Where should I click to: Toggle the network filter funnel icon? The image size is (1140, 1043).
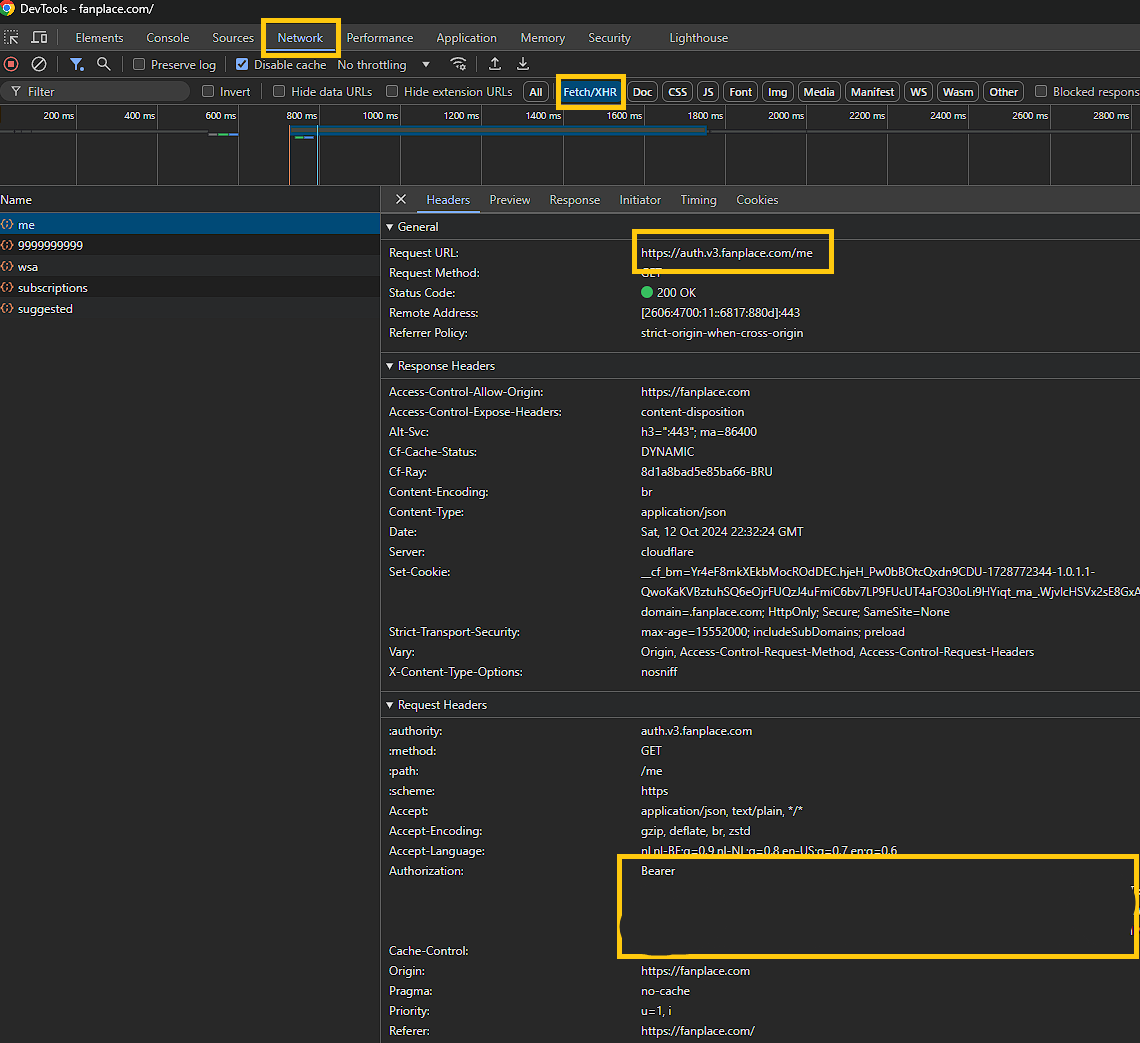coord(76,64)
